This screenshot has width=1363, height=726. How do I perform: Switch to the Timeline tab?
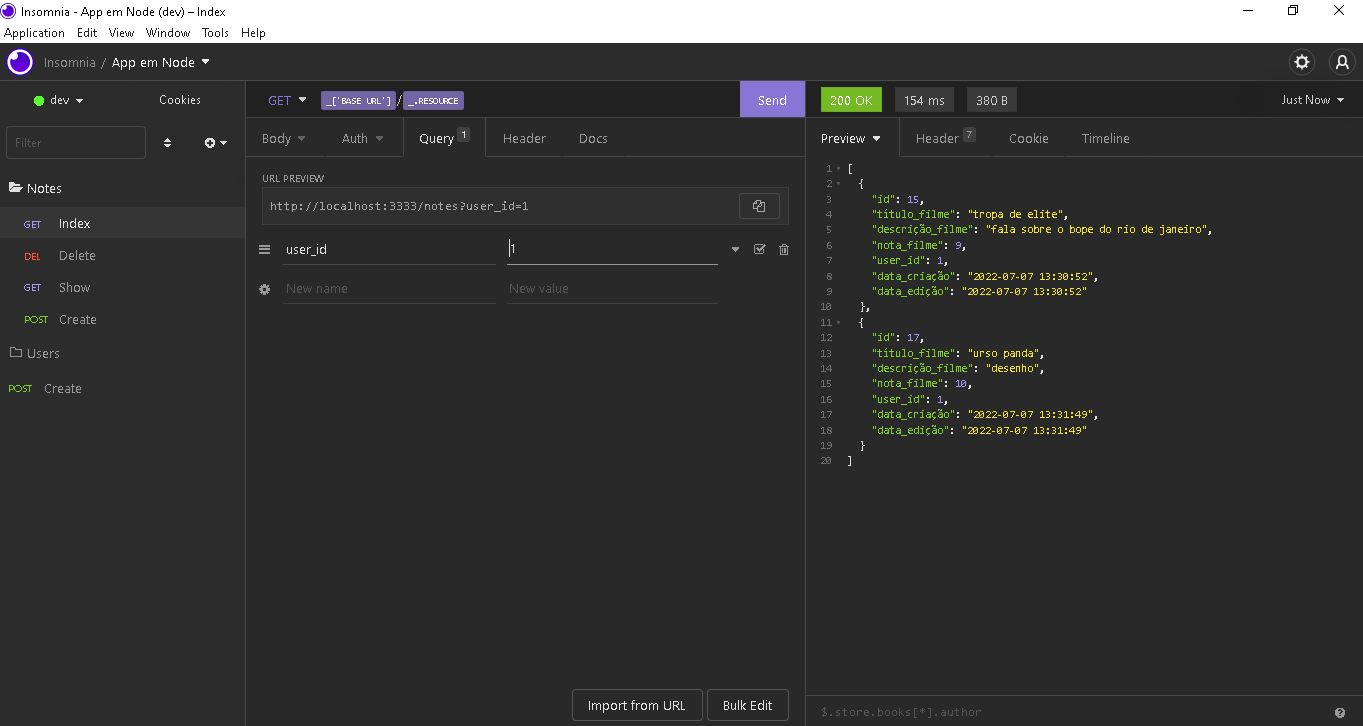(x=1105, y=138)
